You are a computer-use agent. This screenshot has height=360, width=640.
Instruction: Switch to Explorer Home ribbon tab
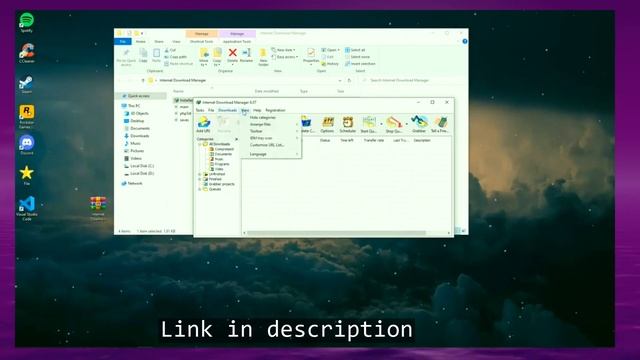pyautogui.click(x=140, y=42)
